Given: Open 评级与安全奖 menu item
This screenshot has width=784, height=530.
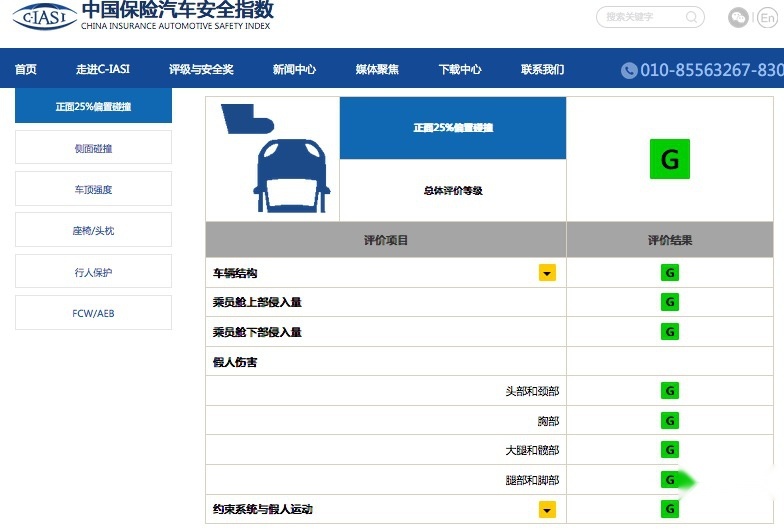Looking at the screenshot, I should (201, 70).
